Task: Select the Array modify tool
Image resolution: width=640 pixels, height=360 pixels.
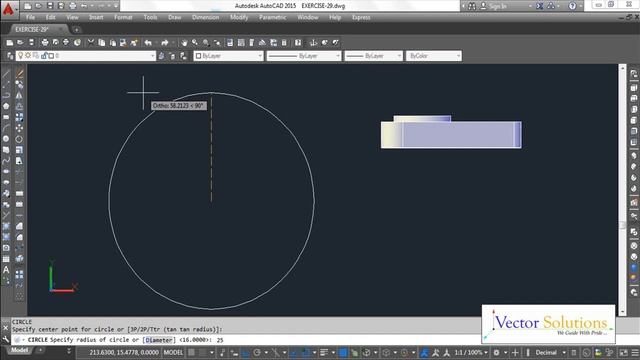Action: pyautogui.click(x=19, y=117)
